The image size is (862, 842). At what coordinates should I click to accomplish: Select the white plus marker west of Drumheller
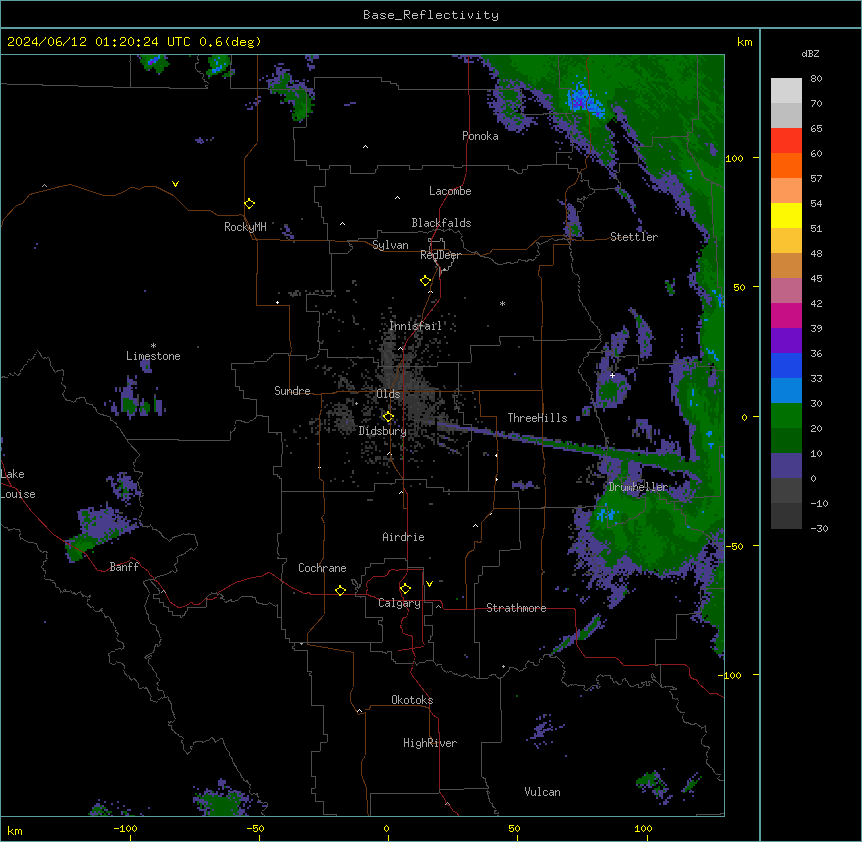click(612, 375)
